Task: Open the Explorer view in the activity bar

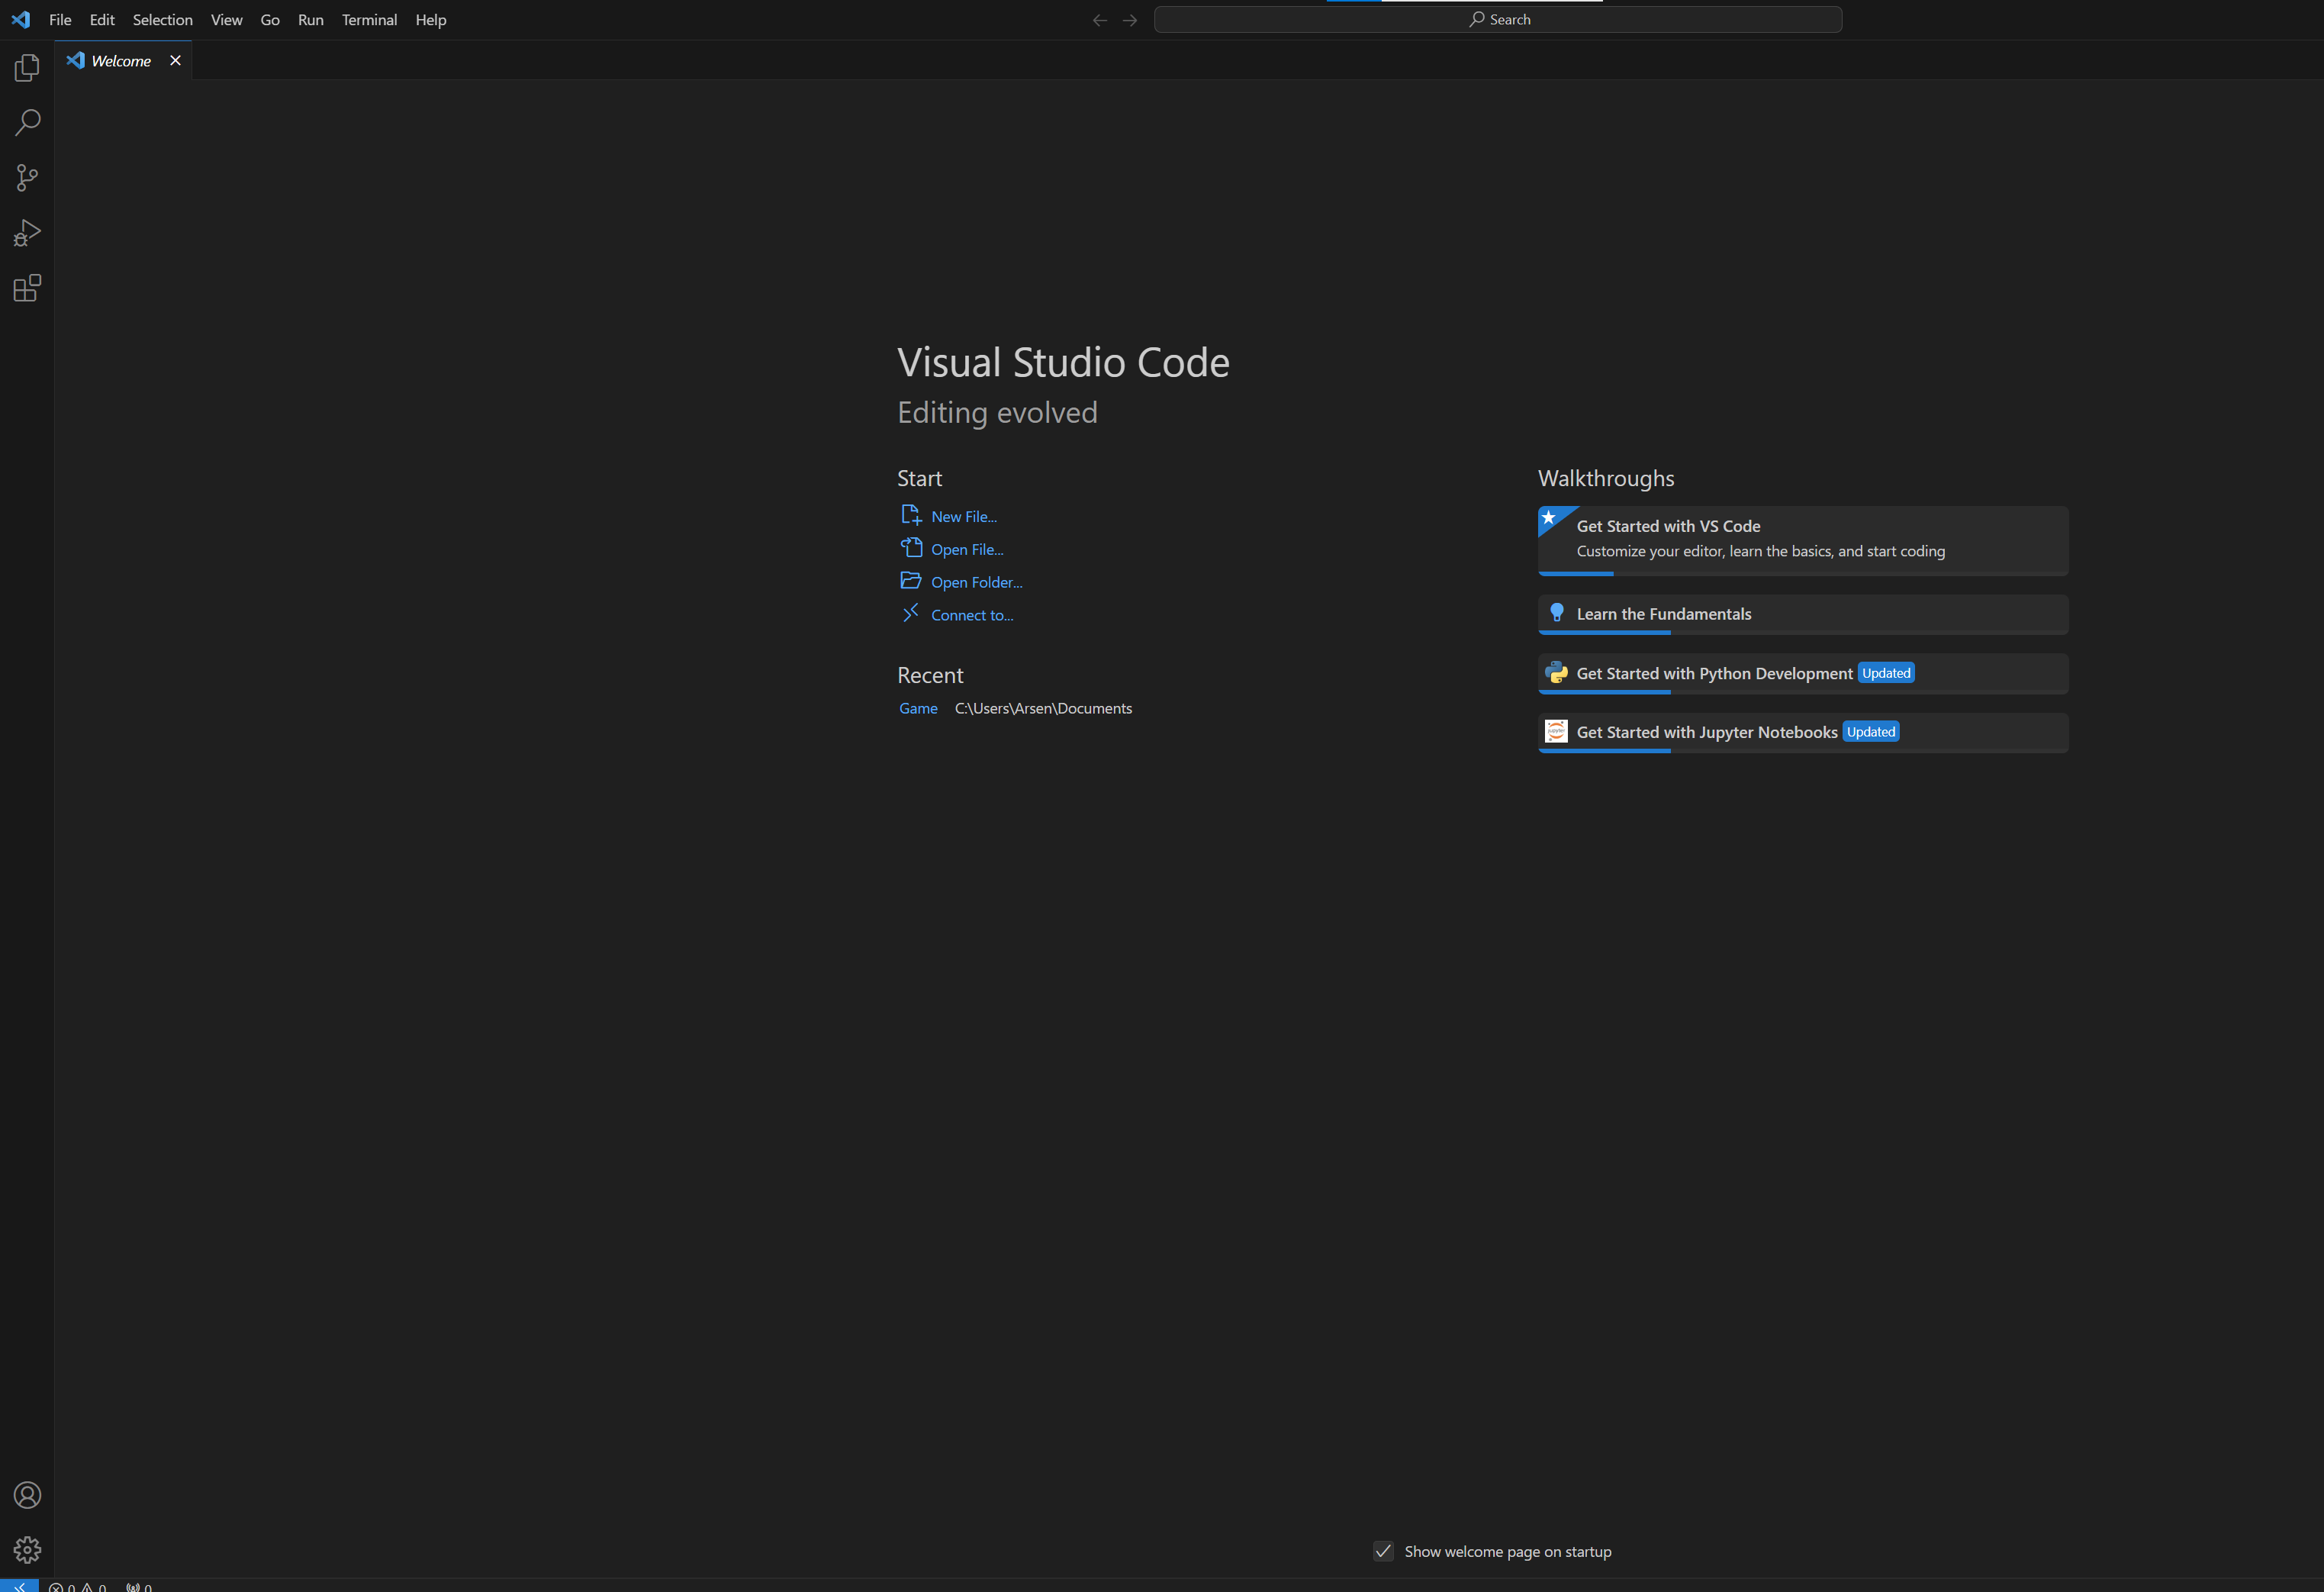Action: coord(27,68)
